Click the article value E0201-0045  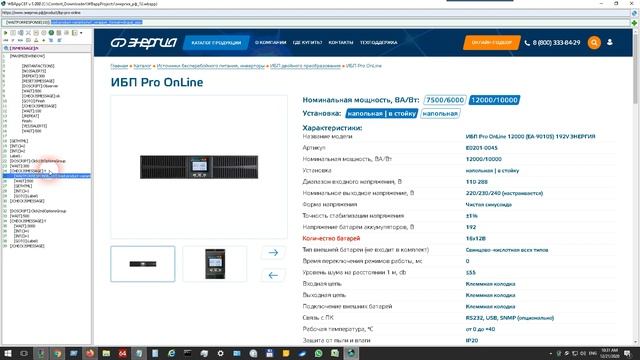pyautogui.click(x=482, y=148)
